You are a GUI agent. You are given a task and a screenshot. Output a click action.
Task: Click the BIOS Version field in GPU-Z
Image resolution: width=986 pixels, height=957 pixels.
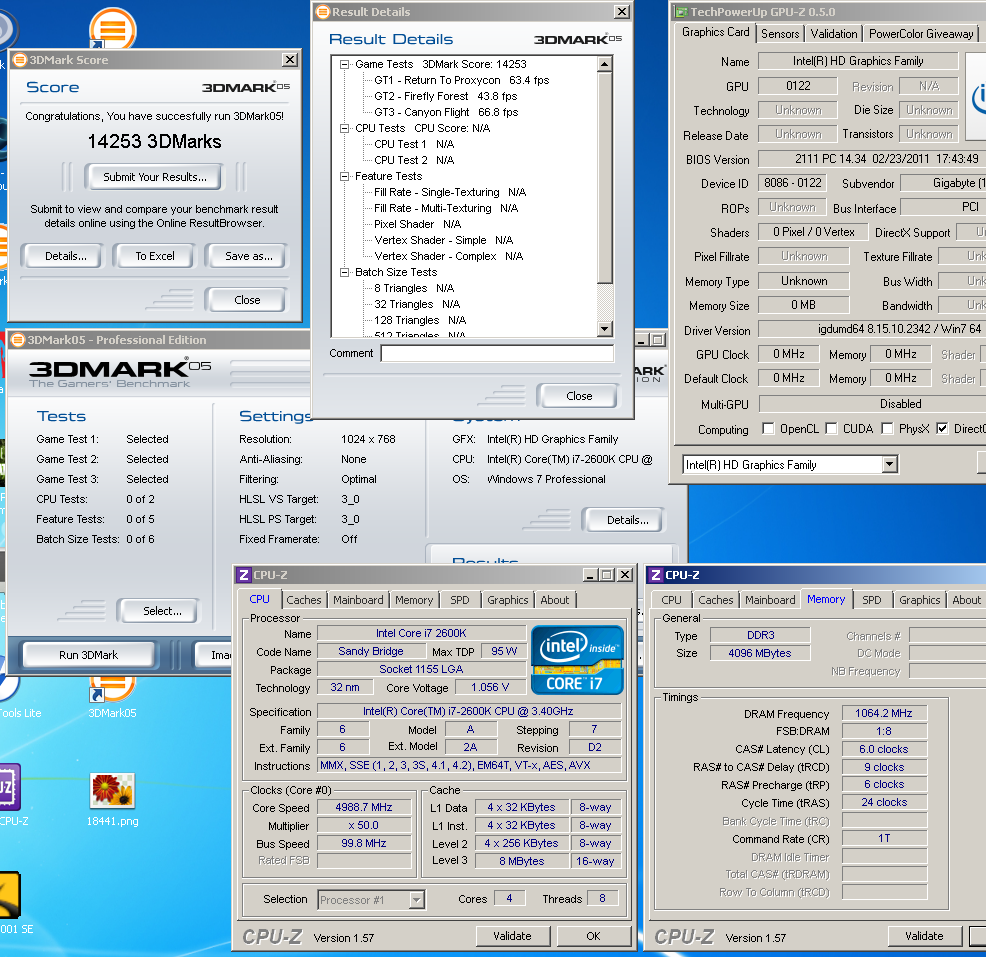click(x=872, y=159)
